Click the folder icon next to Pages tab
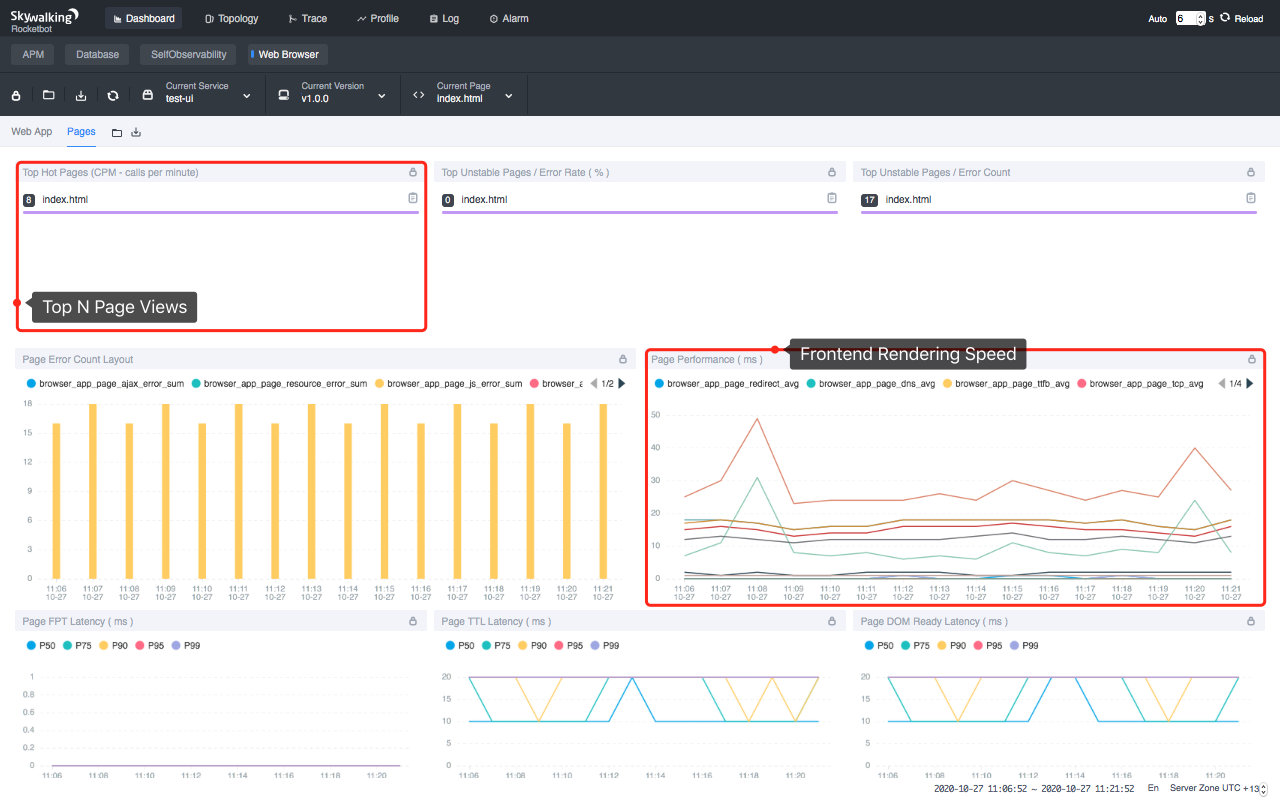This screenshot has height=800, width=1280. [x=116, y=131]
